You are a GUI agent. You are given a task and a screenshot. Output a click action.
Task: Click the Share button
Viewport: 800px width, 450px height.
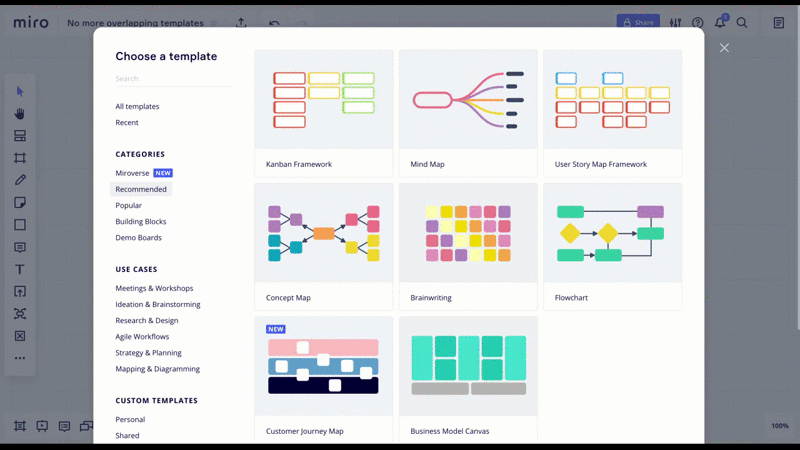point(638,22)
